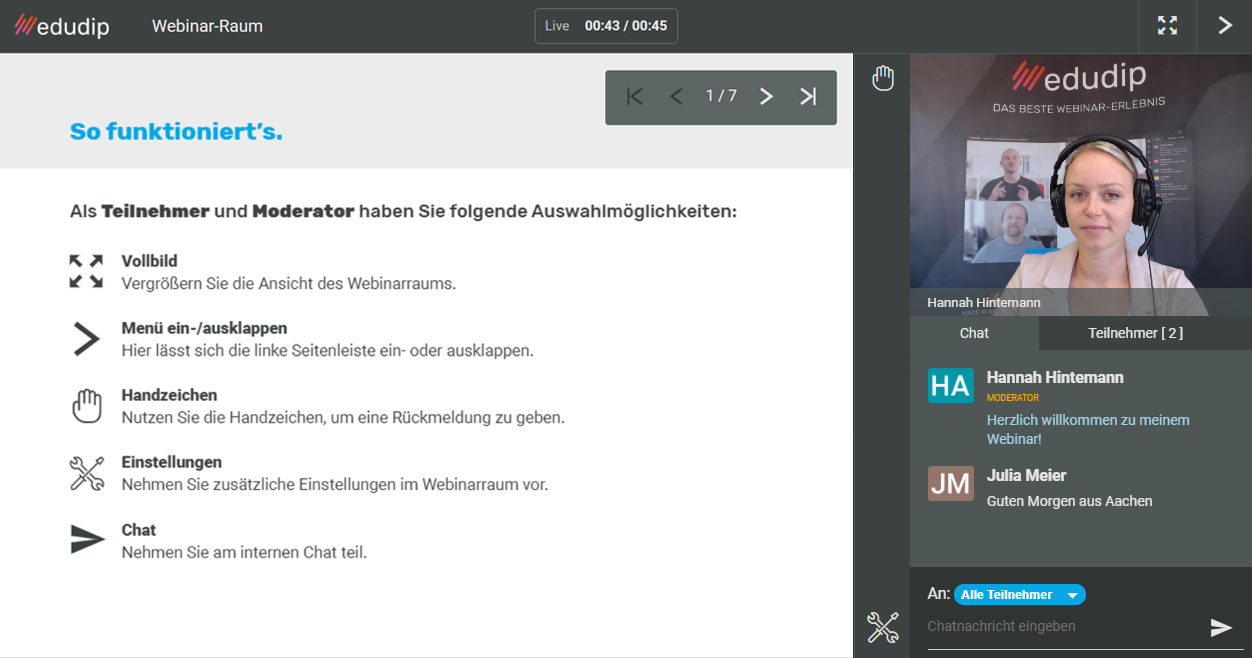Image resolution: width=1252 pixels, height=658 pixels.
Task: Jump to the last slide
Action: coord(808,96)
